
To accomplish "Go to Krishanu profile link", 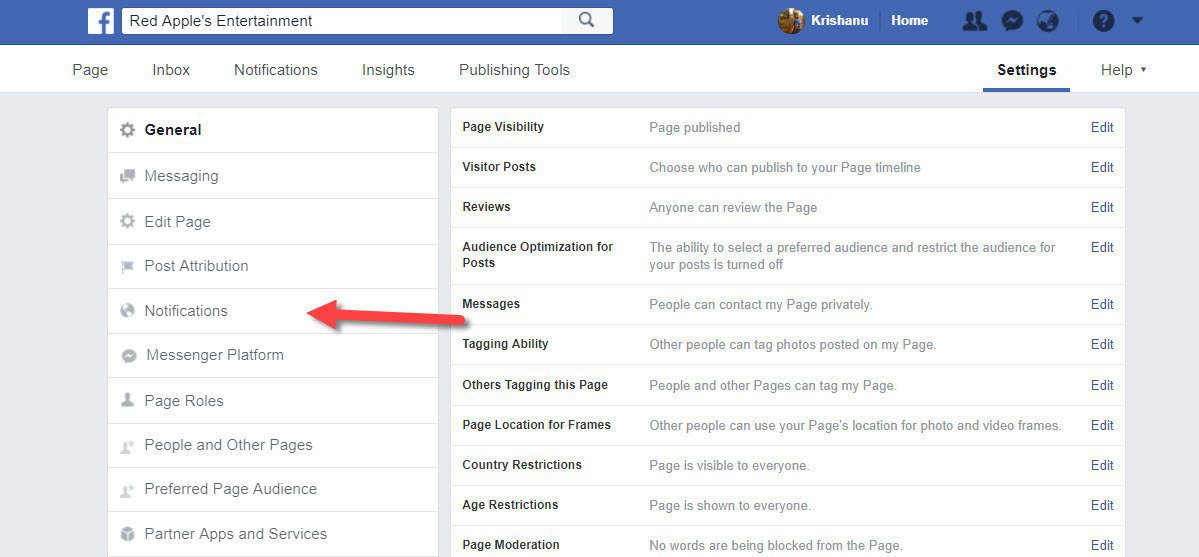I will pyautogui.click(x=839, y=21).
